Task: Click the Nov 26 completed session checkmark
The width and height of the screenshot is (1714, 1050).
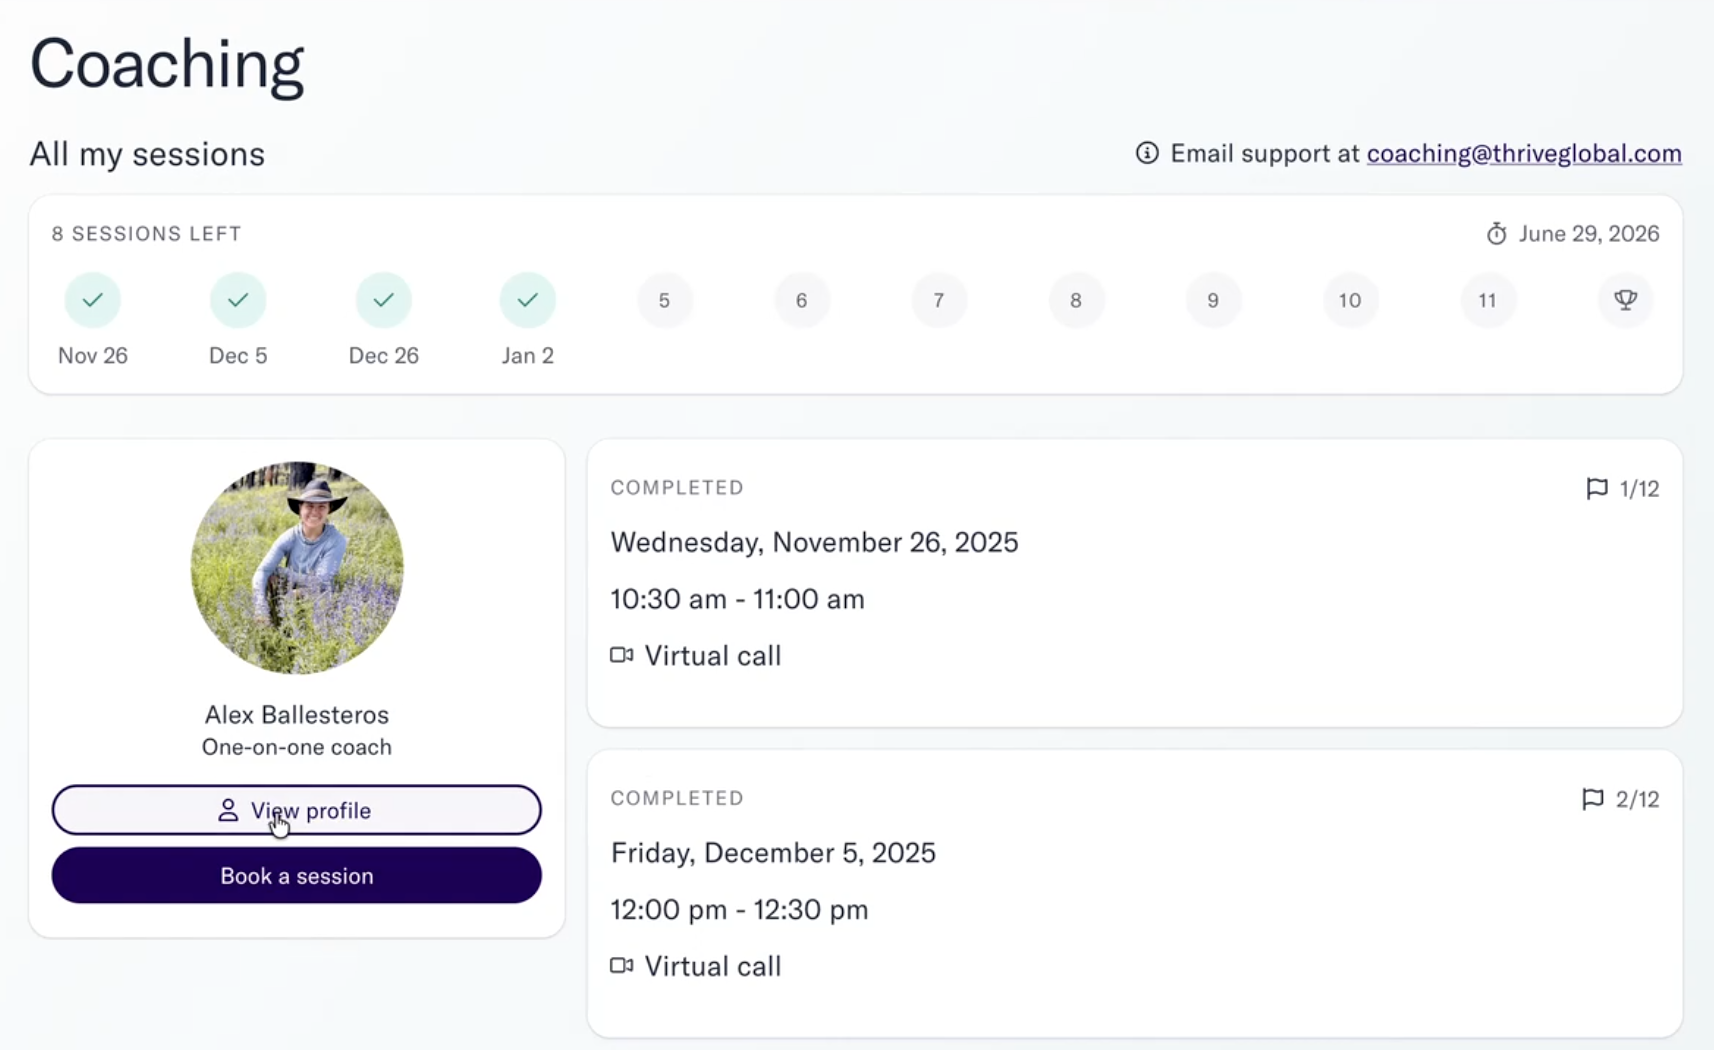Action: coord(93,300)
